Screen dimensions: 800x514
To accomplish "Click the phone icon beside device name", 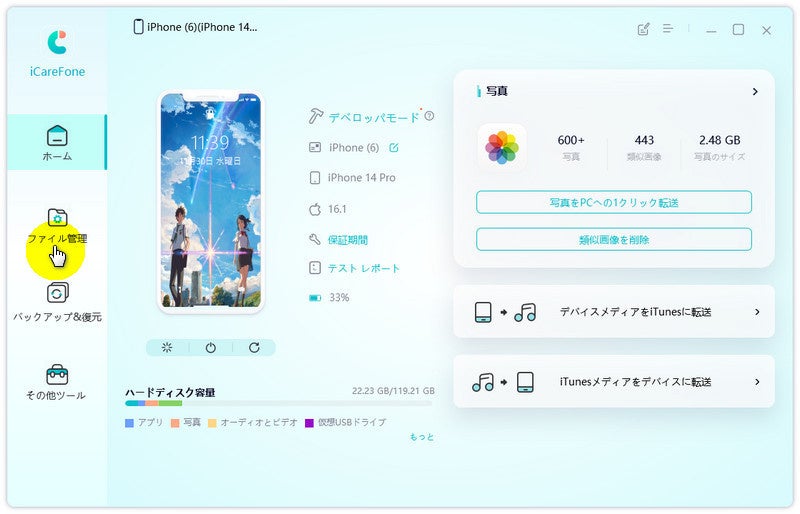I will coord(138,27).
